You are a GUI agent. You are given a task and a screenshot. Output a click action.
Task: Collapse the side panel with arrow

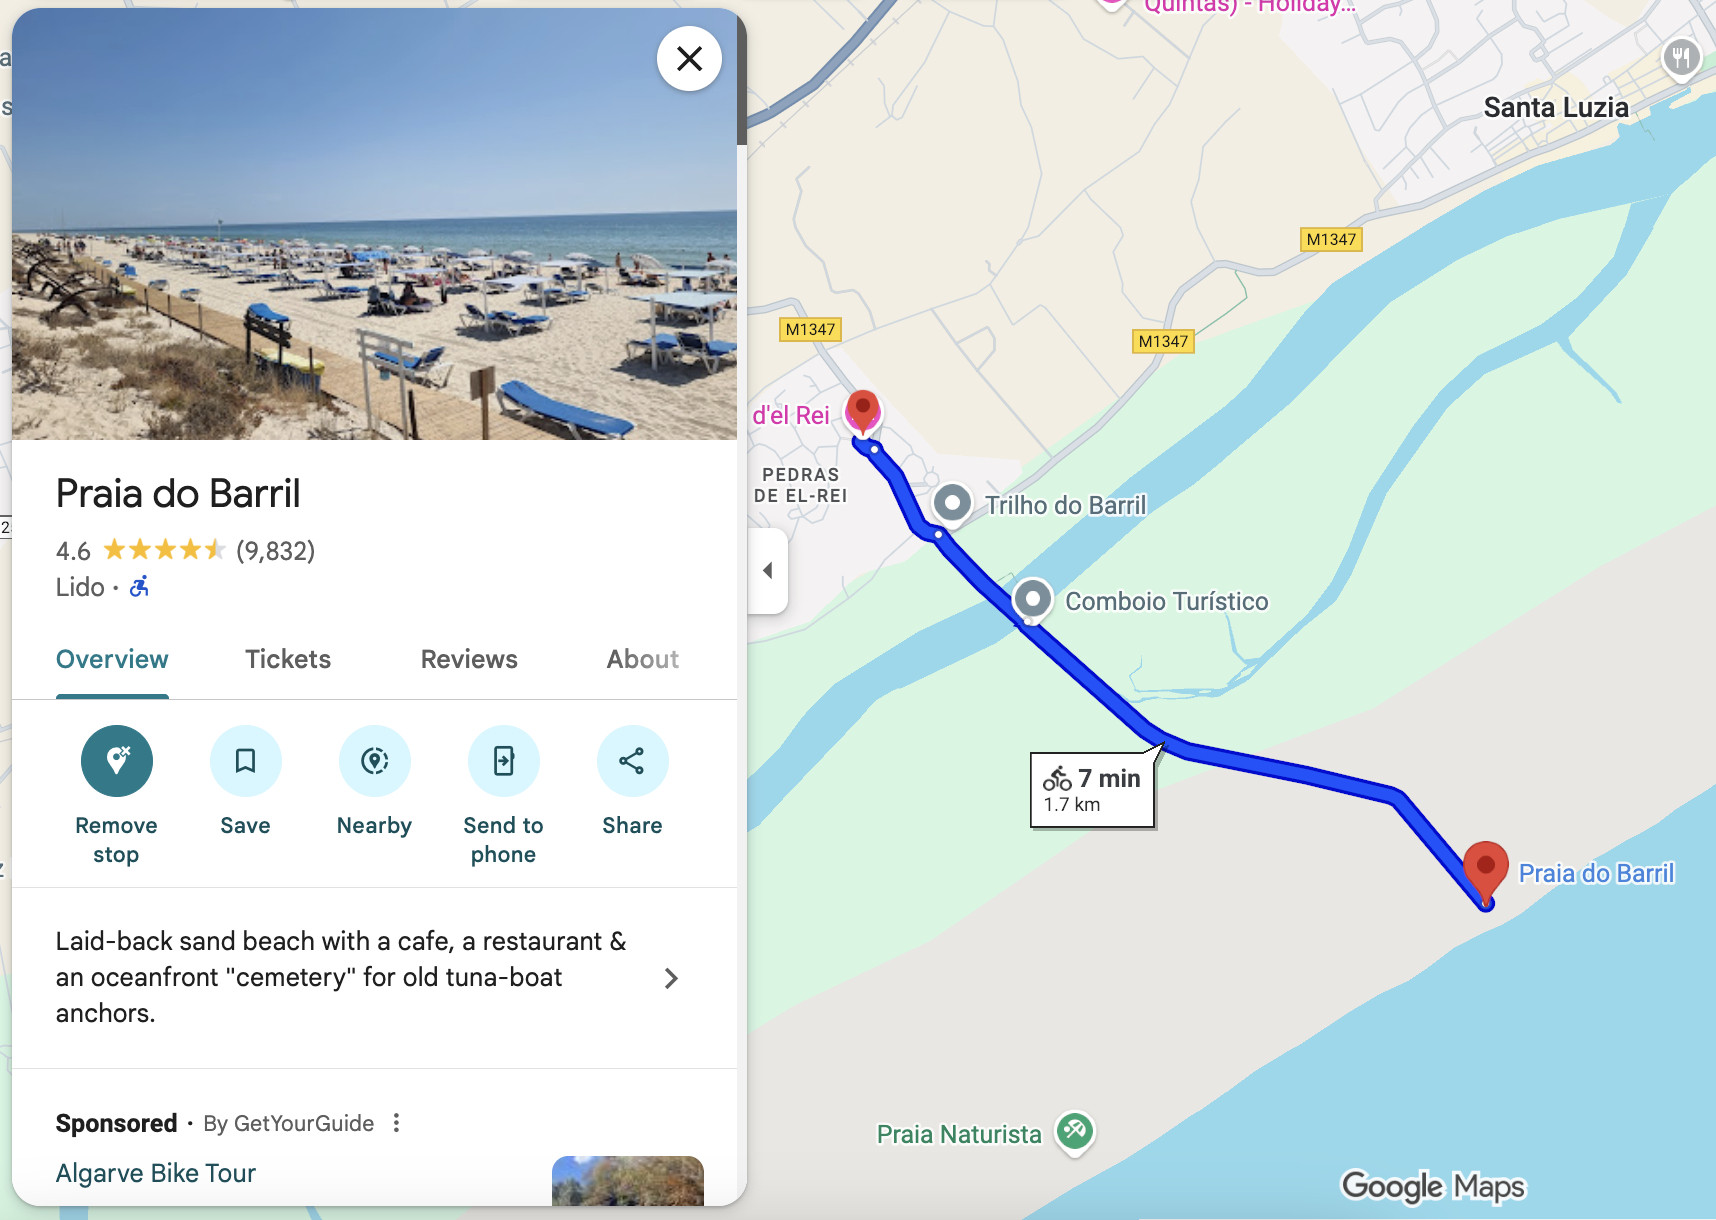click(768, 571)
